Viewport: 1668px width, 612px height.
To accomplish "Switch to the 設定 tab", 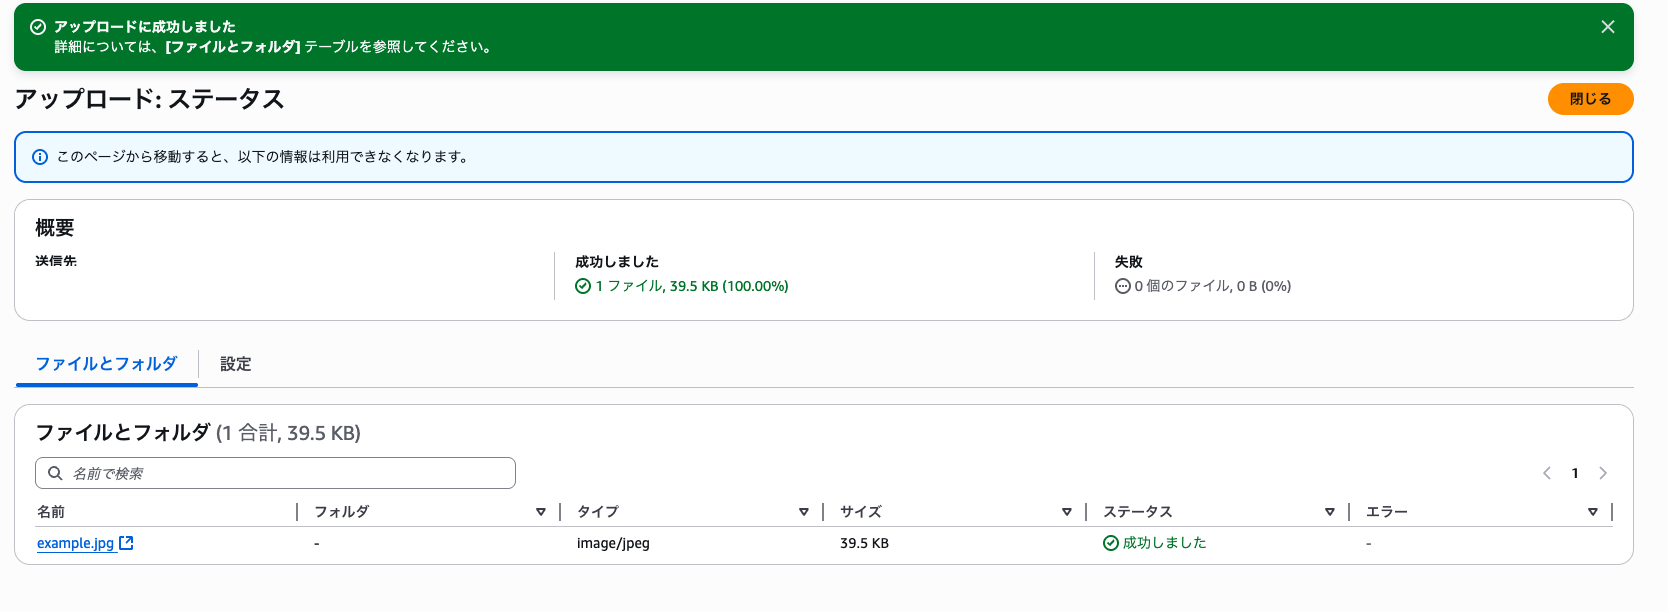I will pos(236,364).
